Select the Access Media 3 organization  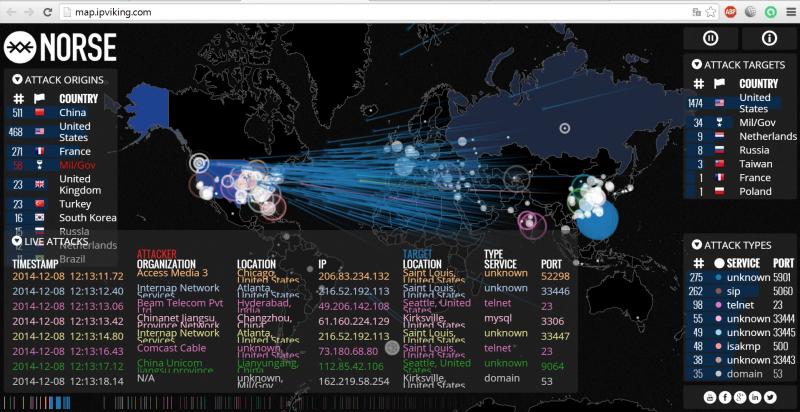click(x=172, y=273)
